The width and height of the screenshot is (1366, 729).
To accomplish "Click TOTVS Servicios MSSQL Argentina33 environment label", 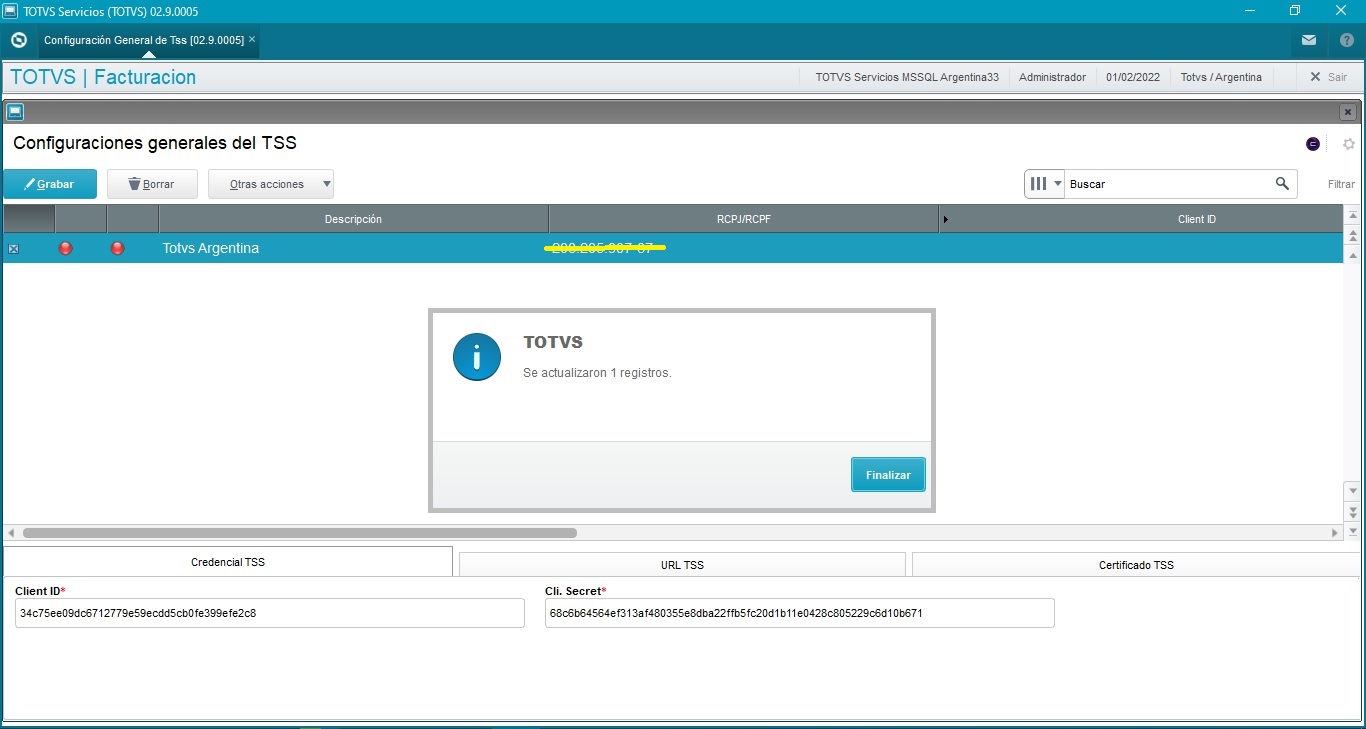I will click(907, 77).
